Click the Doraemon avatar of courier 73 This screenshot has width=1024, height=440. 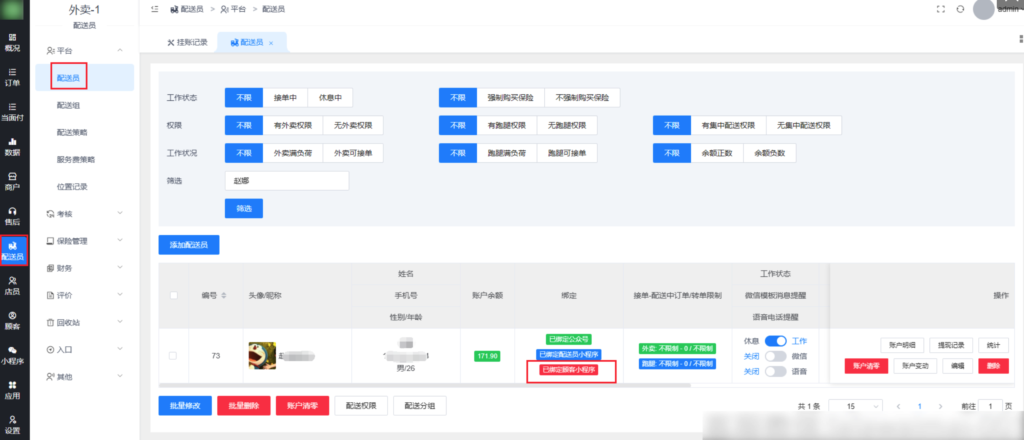[262, 356]
